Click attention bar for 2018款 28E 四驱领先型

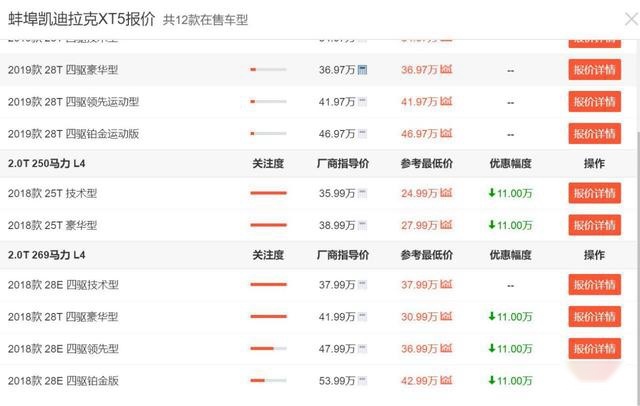point(269,348)
